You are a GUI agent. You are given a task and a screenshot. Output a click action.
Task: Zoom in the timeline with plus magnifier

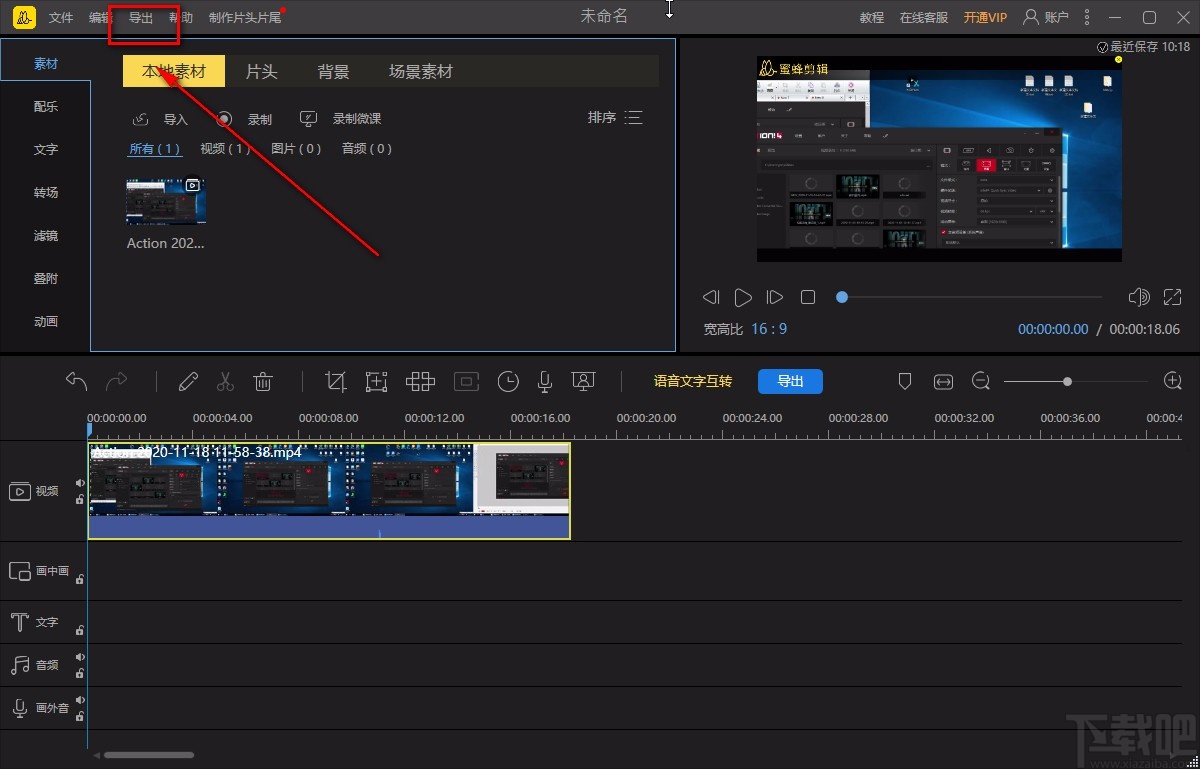click(1173, 381)
